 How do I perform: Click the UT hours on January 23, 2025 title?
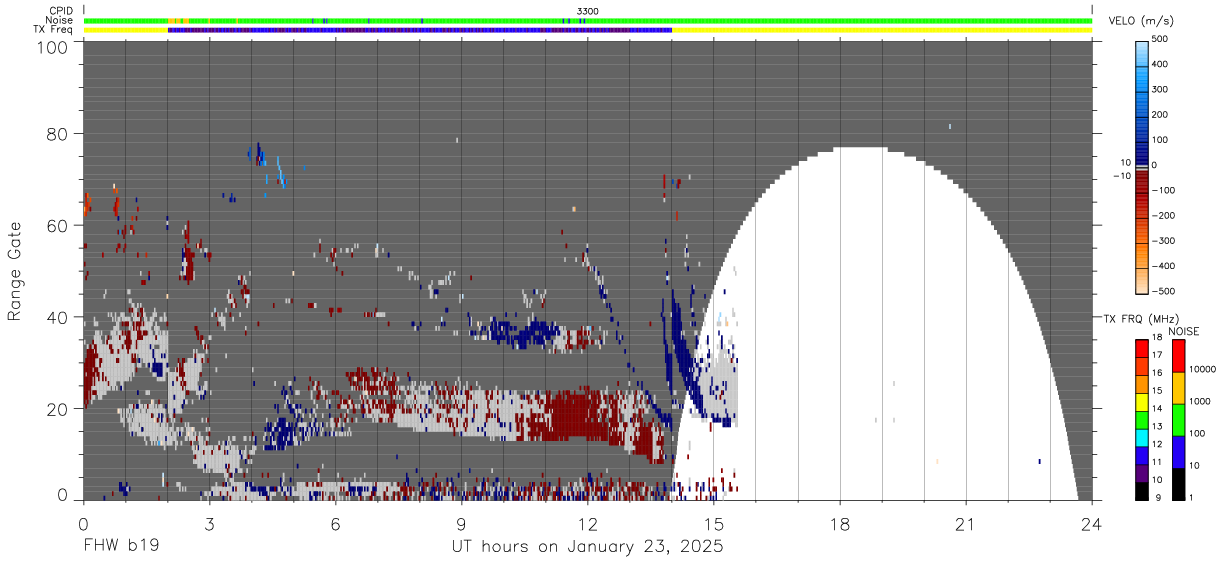tap(587, 547)
